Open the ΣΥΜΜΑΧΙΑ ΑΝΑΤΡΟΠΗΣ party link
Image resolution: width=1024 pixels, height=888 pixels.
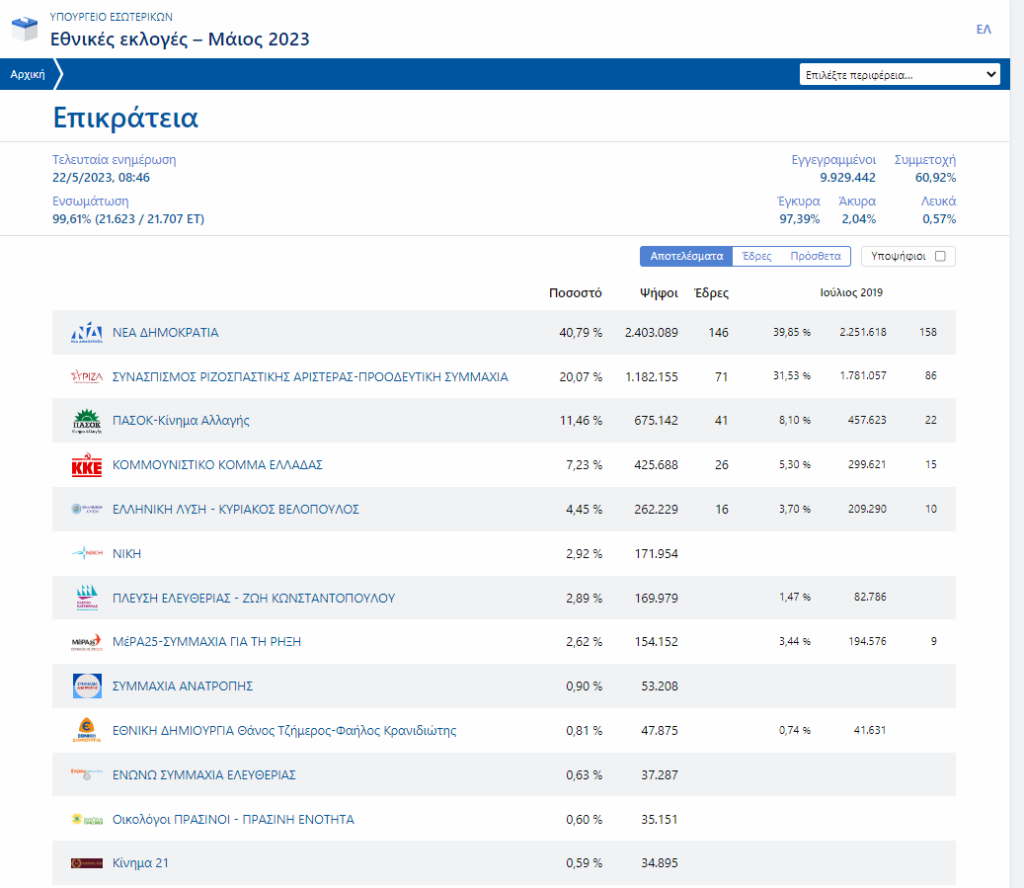(182, 686)
